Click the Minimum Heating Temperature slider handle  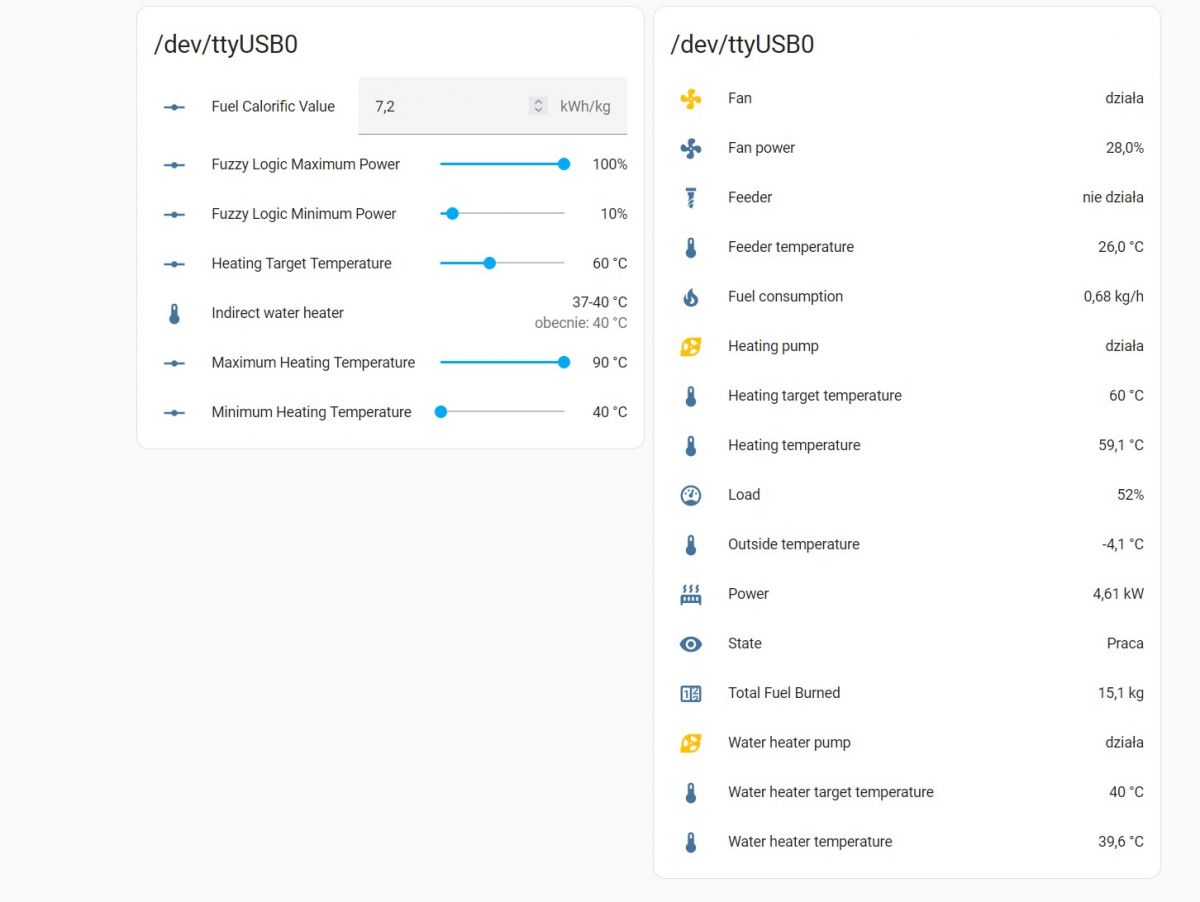tap(441, 412)
